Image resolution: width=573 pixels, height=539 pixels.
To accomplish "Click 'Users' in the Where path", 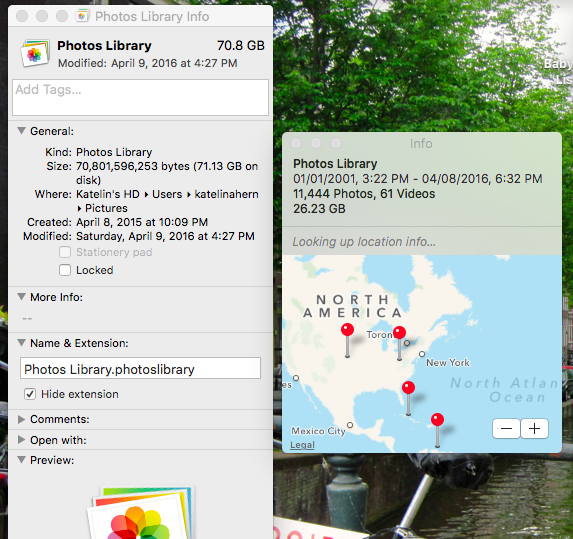I will [167, 194].
